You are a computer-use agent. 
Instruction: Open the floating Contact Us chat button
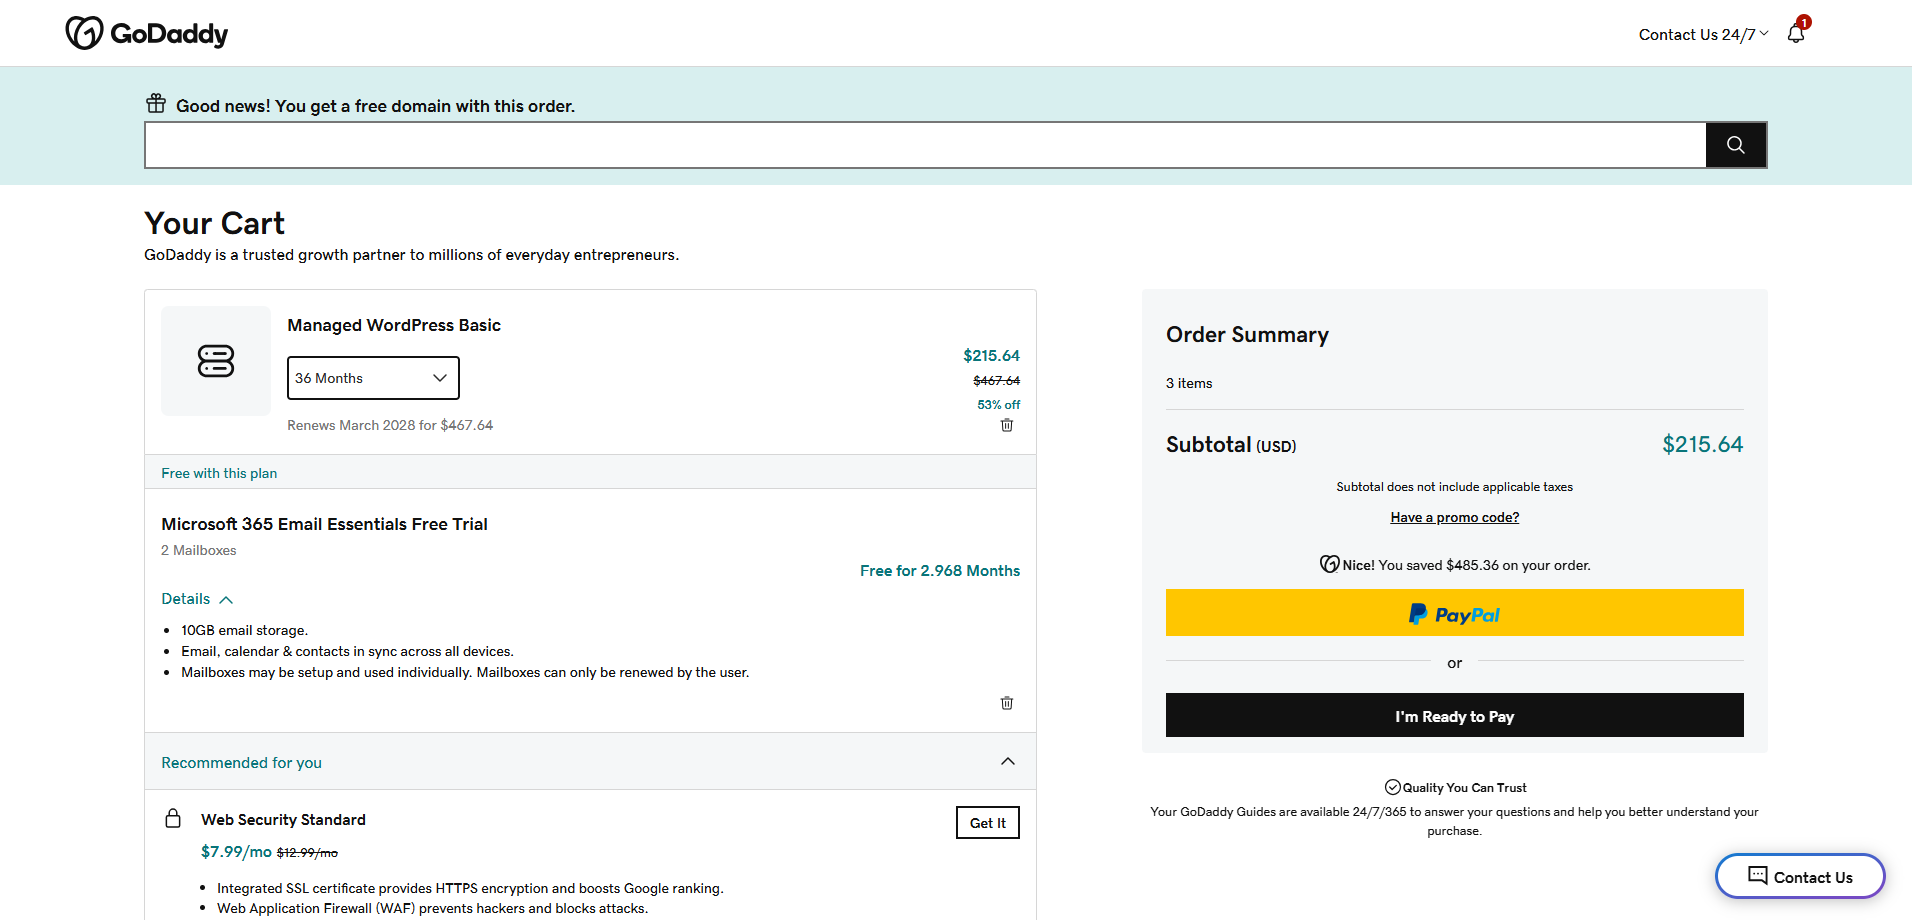point(1800,877)
